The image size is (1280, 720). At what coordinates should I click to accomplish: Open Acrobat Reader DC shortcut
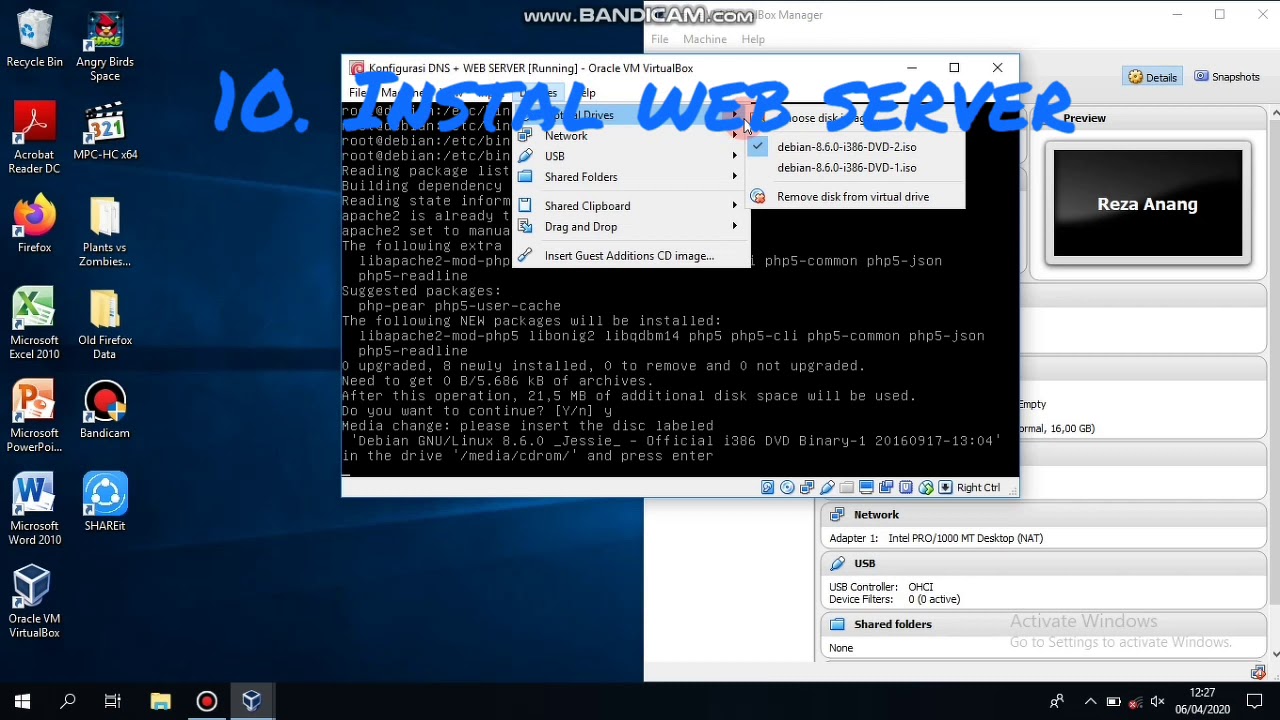click(x=34, y=138)
